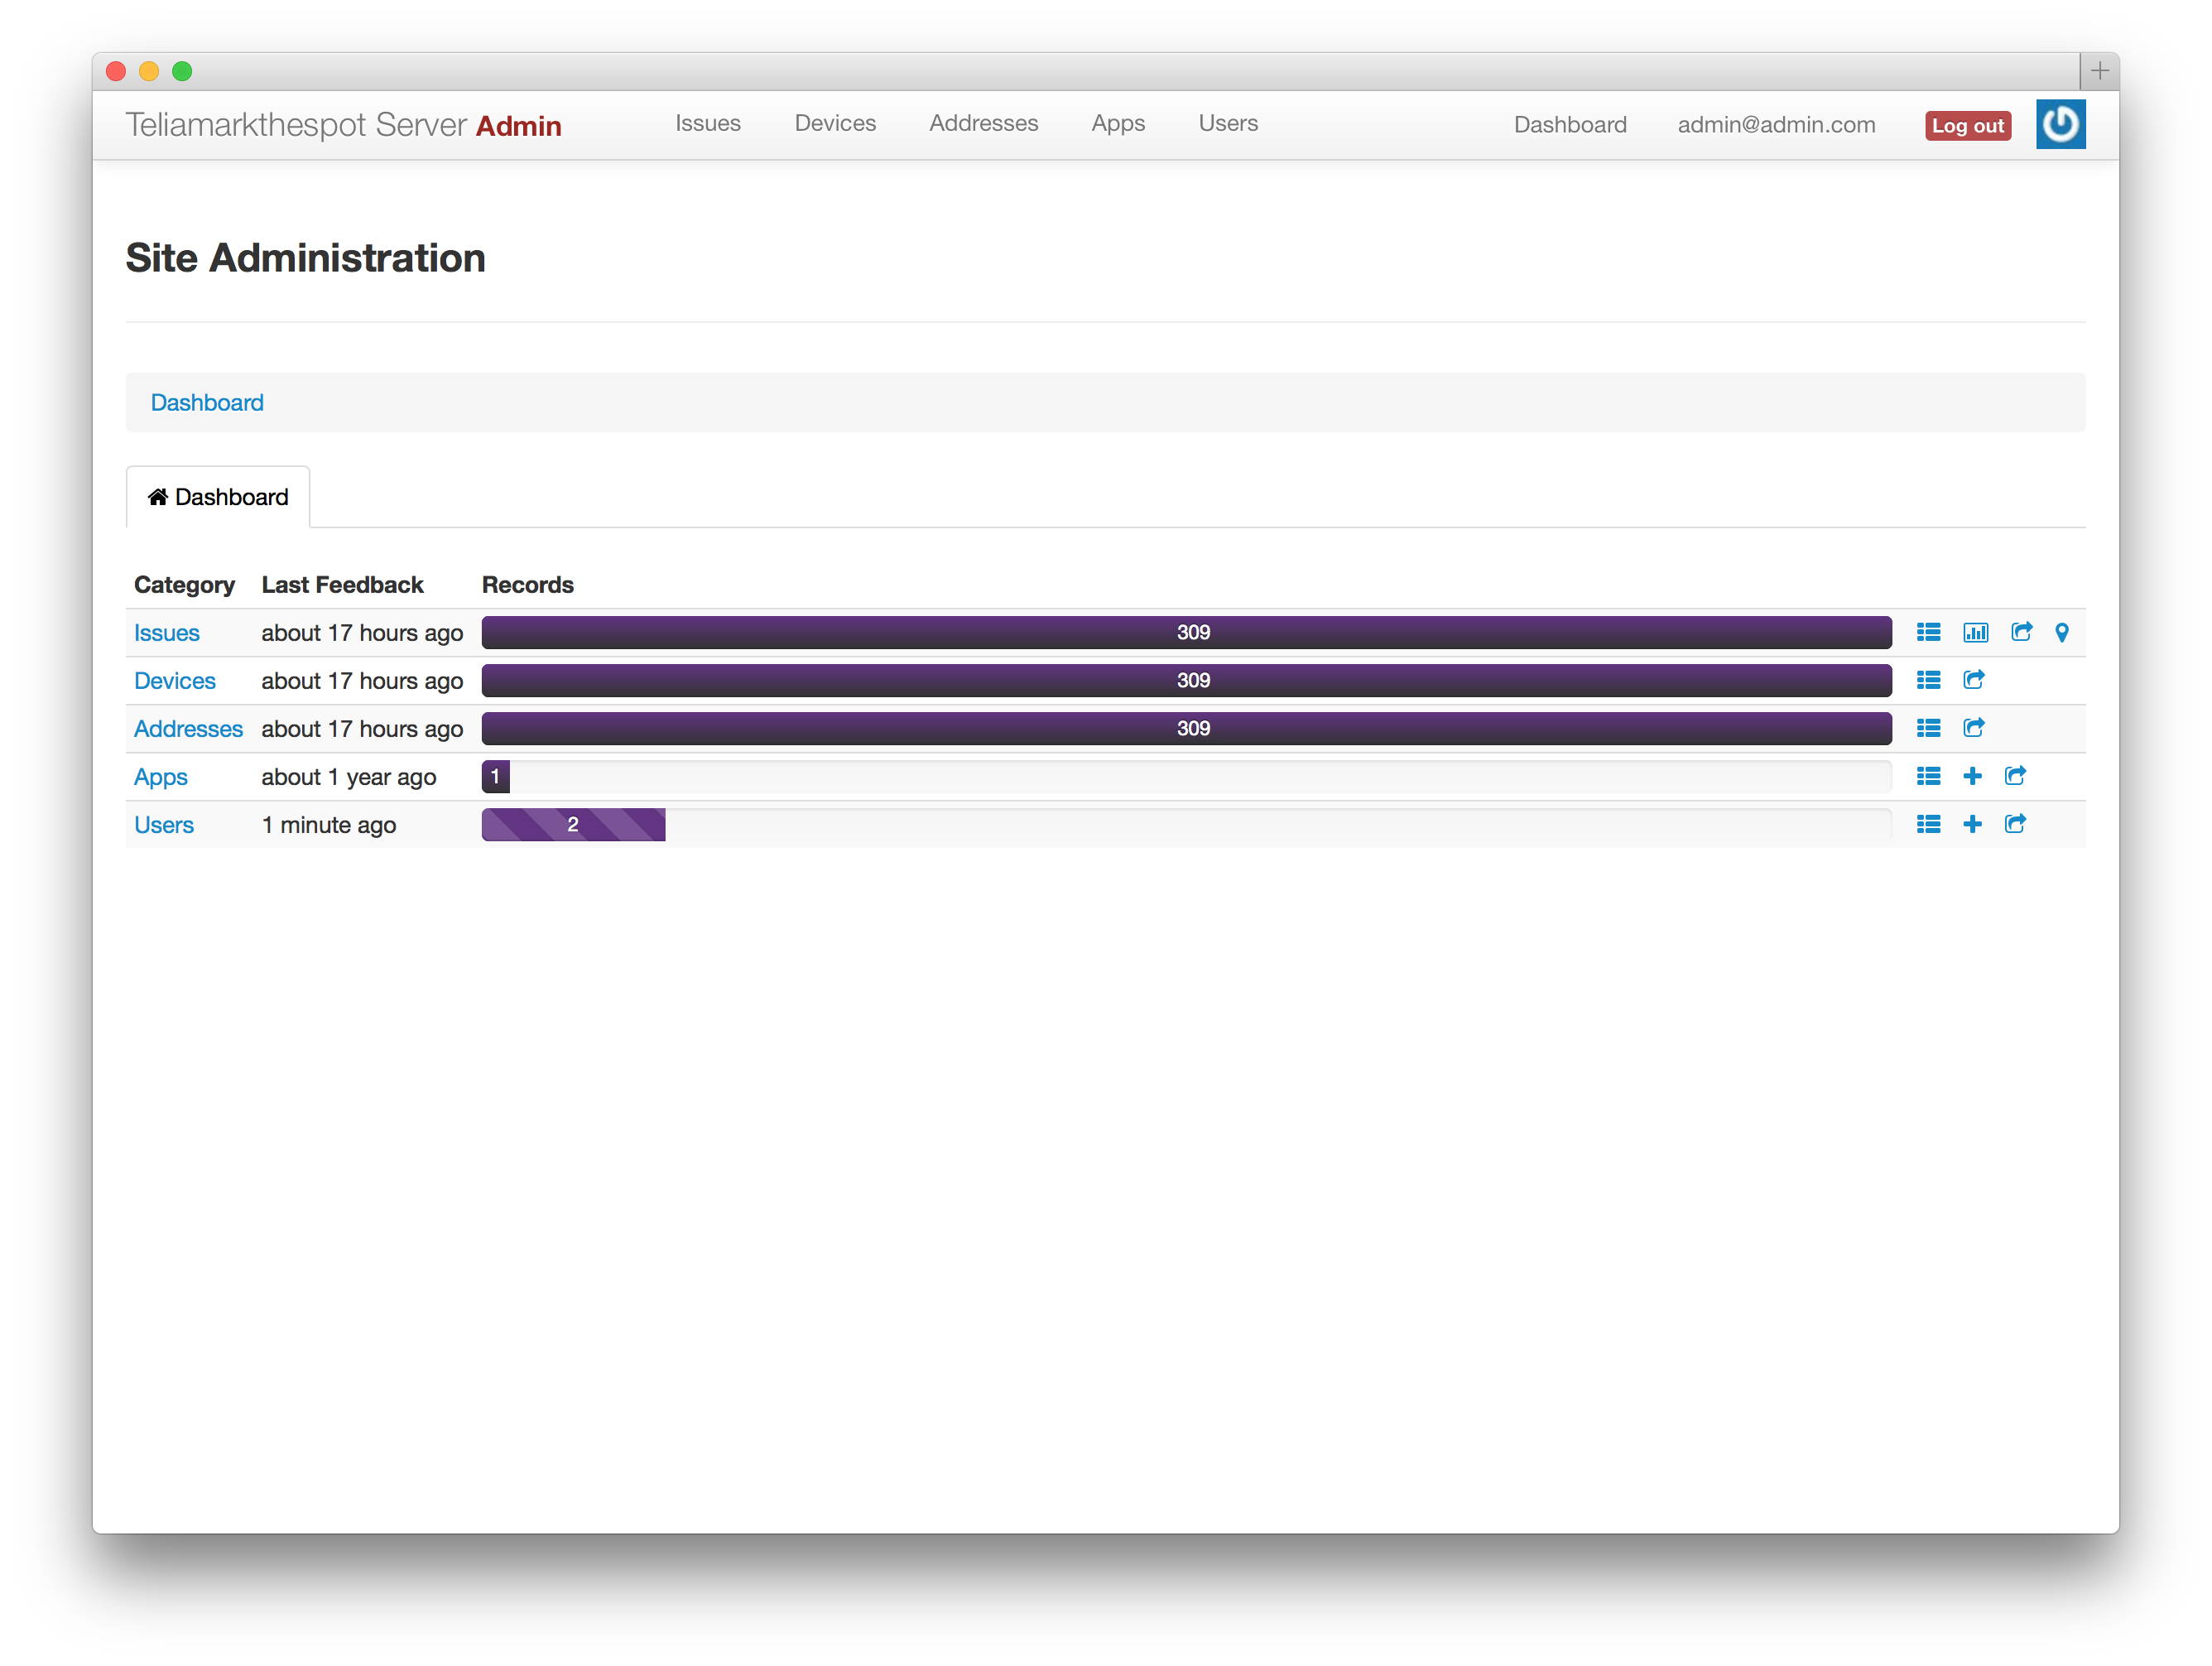Click the export icon in the Addresses row
The image size is (2212, 1666).
coord(1973,728)
